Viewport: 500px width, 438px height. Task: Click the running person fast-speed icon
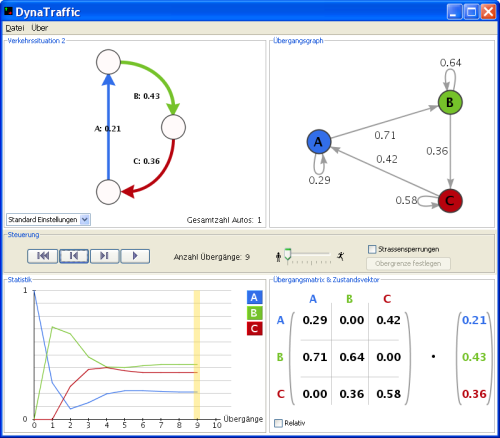pos(340,256)
